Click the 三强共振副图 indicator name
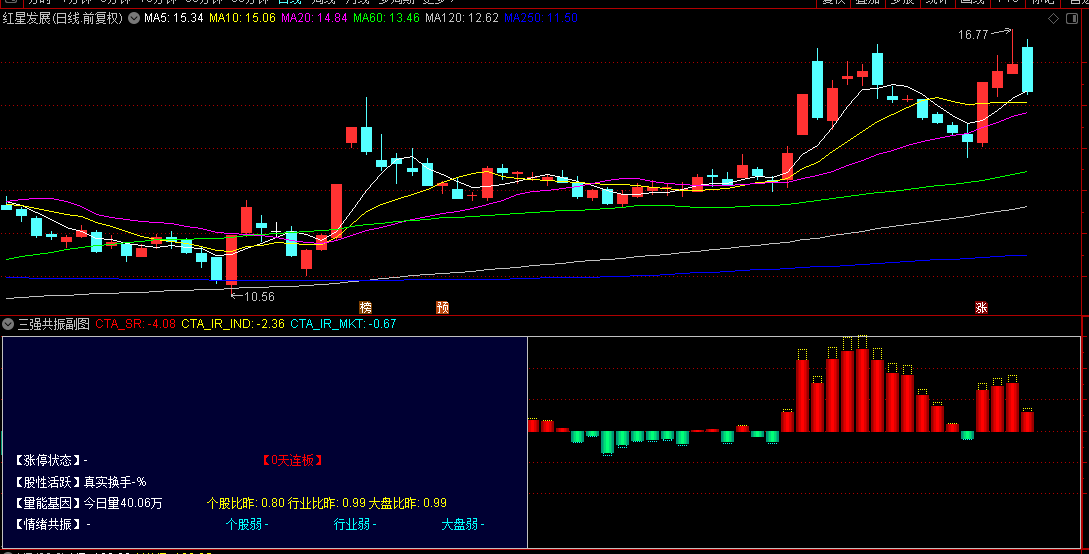1089x554 pixels. pyautogui.click(x=53, y=324)
